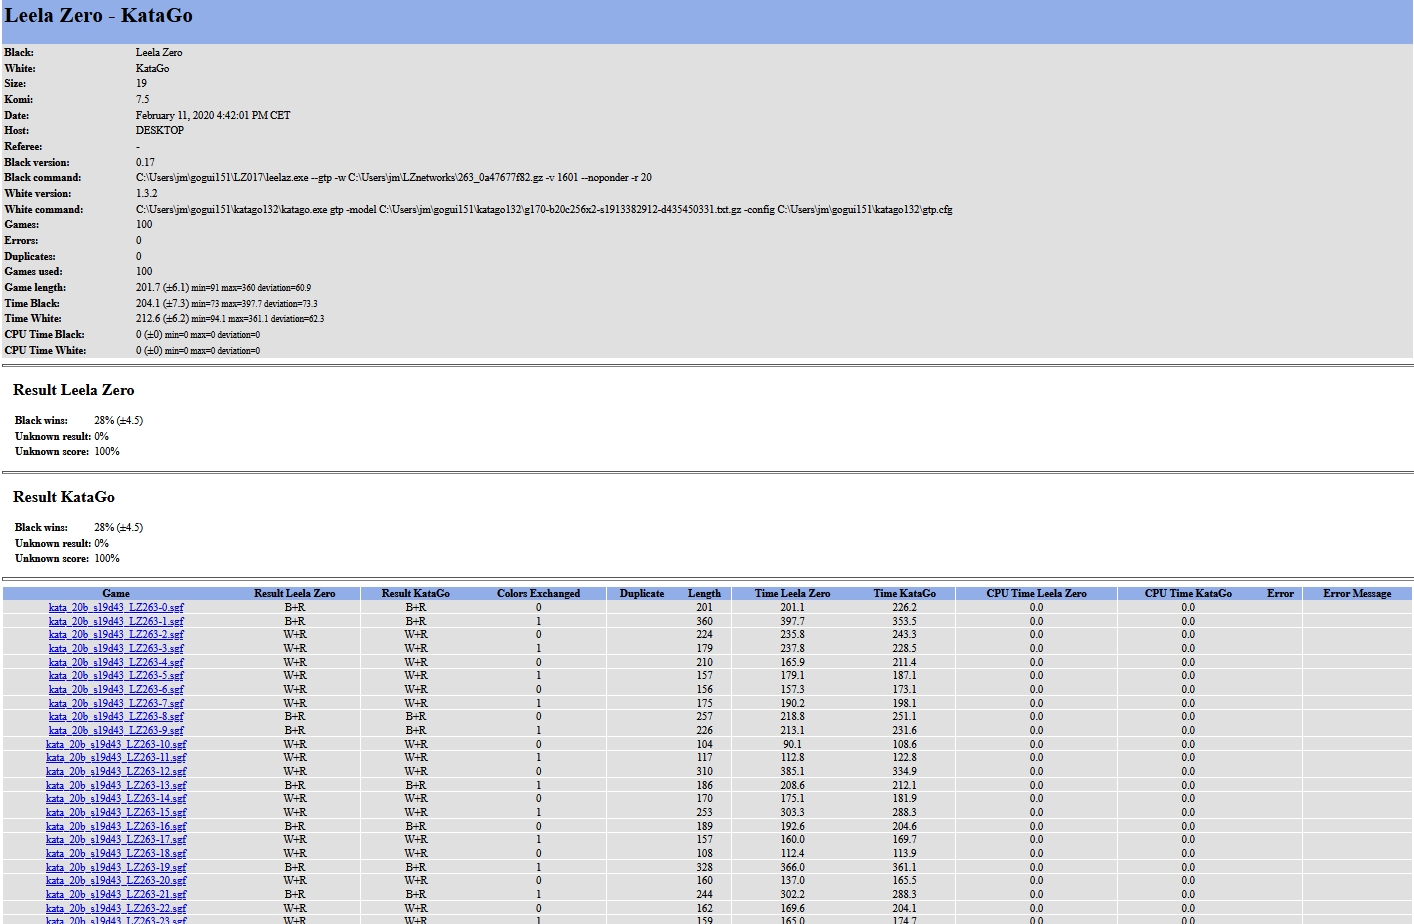Open game file kata_20b_s19d43_LZ263-9.sgf

(116, 730)
